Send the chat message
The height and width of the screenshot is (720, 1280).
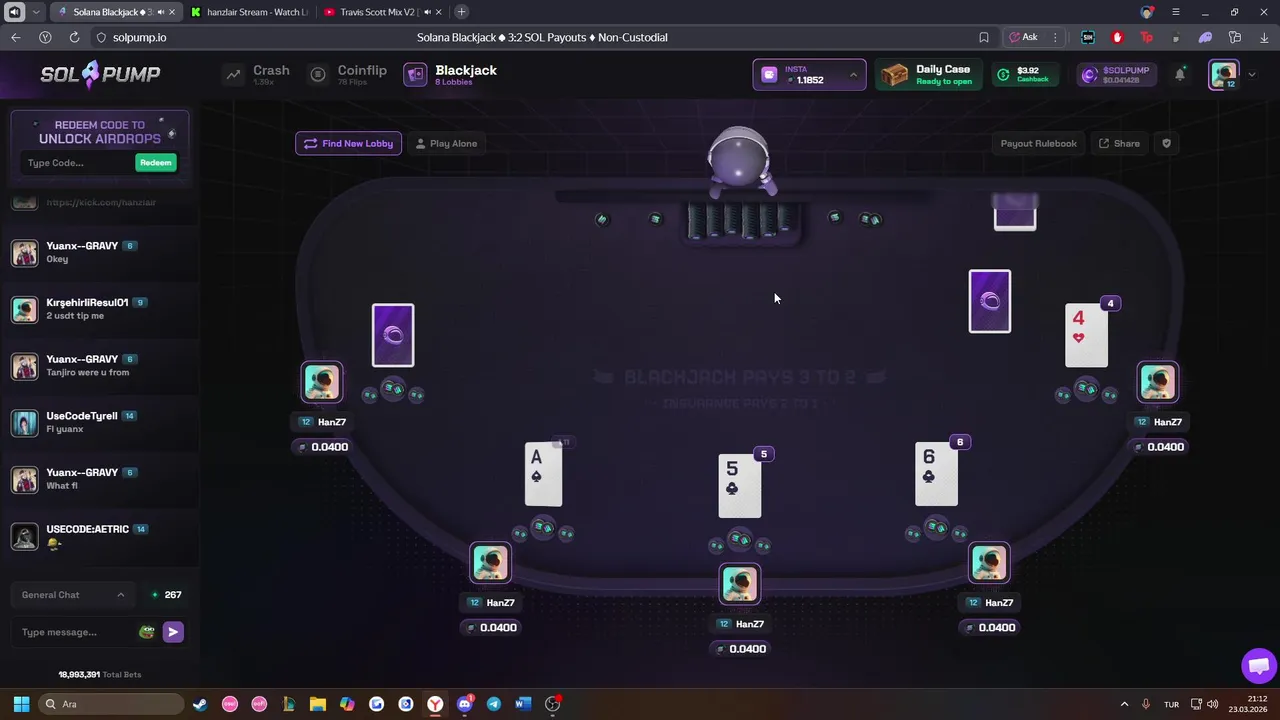click(x=173, y=632)
